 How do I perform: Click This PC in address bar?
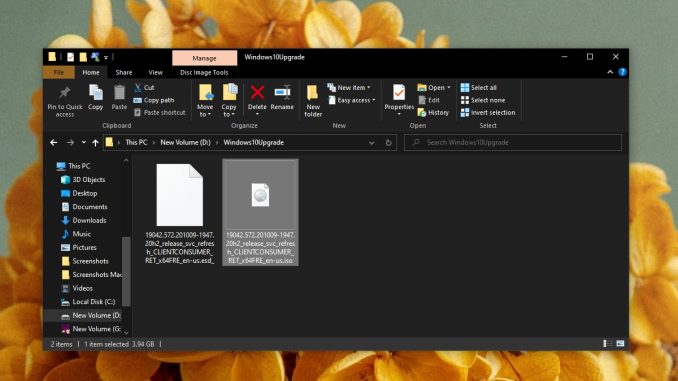136,143
